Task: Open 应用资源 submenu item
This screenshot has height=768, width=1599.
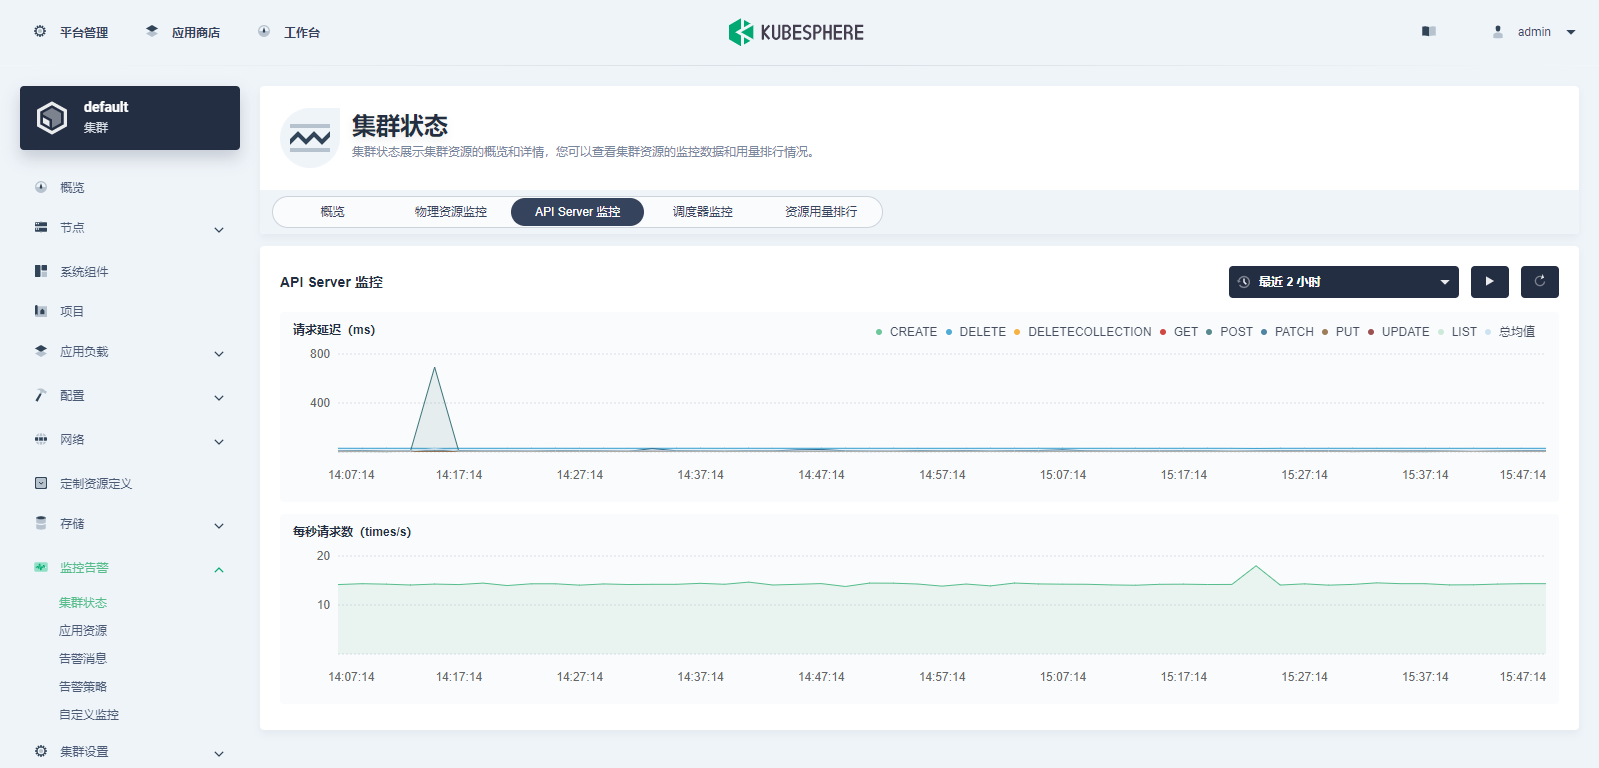Action: click(x=83, y=631)
